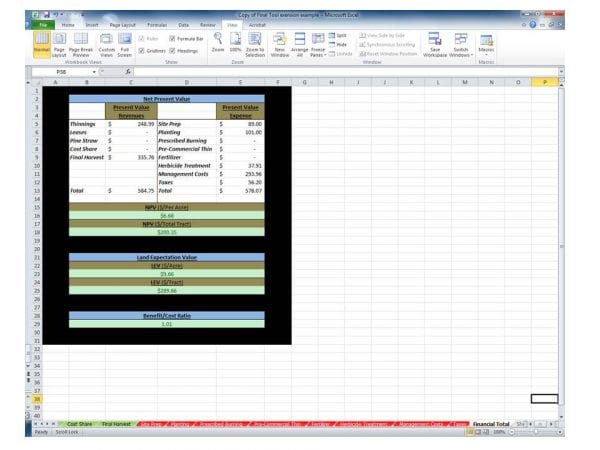Toggle the Gridlines checkbox
Viewport: 600px width, 450px height.
[x=143, y=49]
